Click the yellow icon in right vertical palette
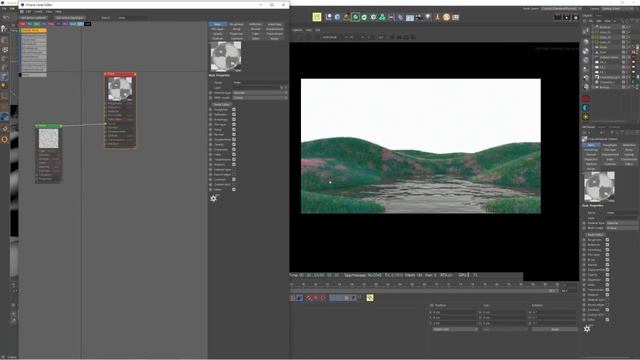This screenshot has height=360, width=640. pos(586,117)
